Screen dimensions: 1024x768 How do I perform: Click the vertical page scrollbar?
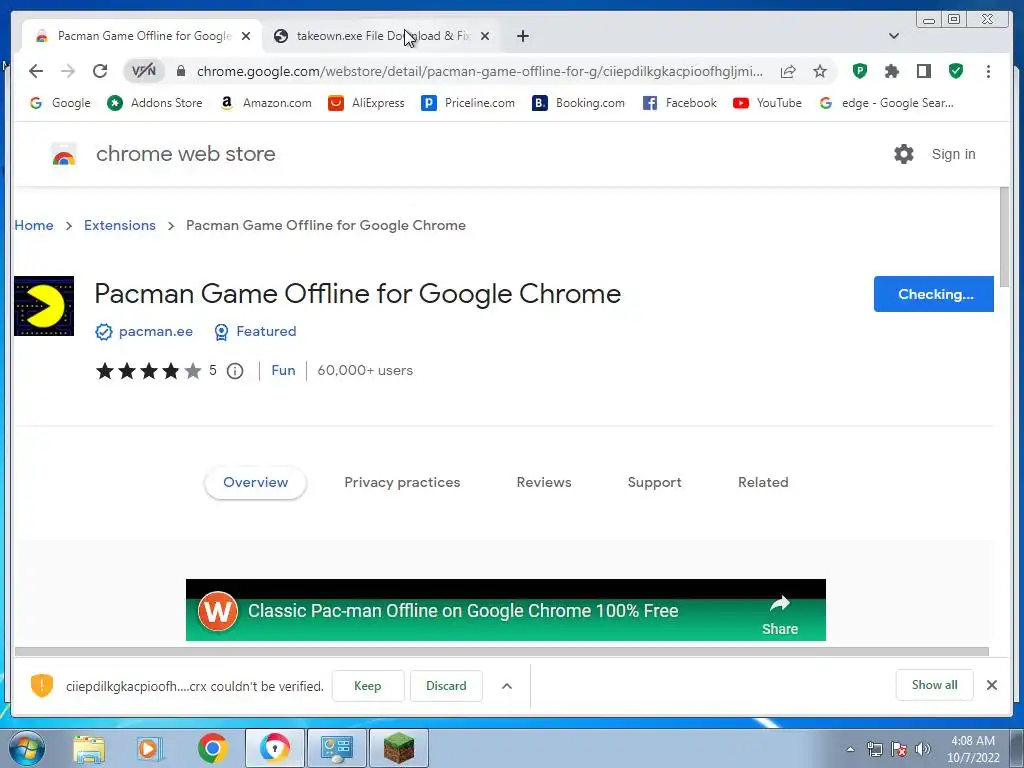click(x=1004, y=237)
